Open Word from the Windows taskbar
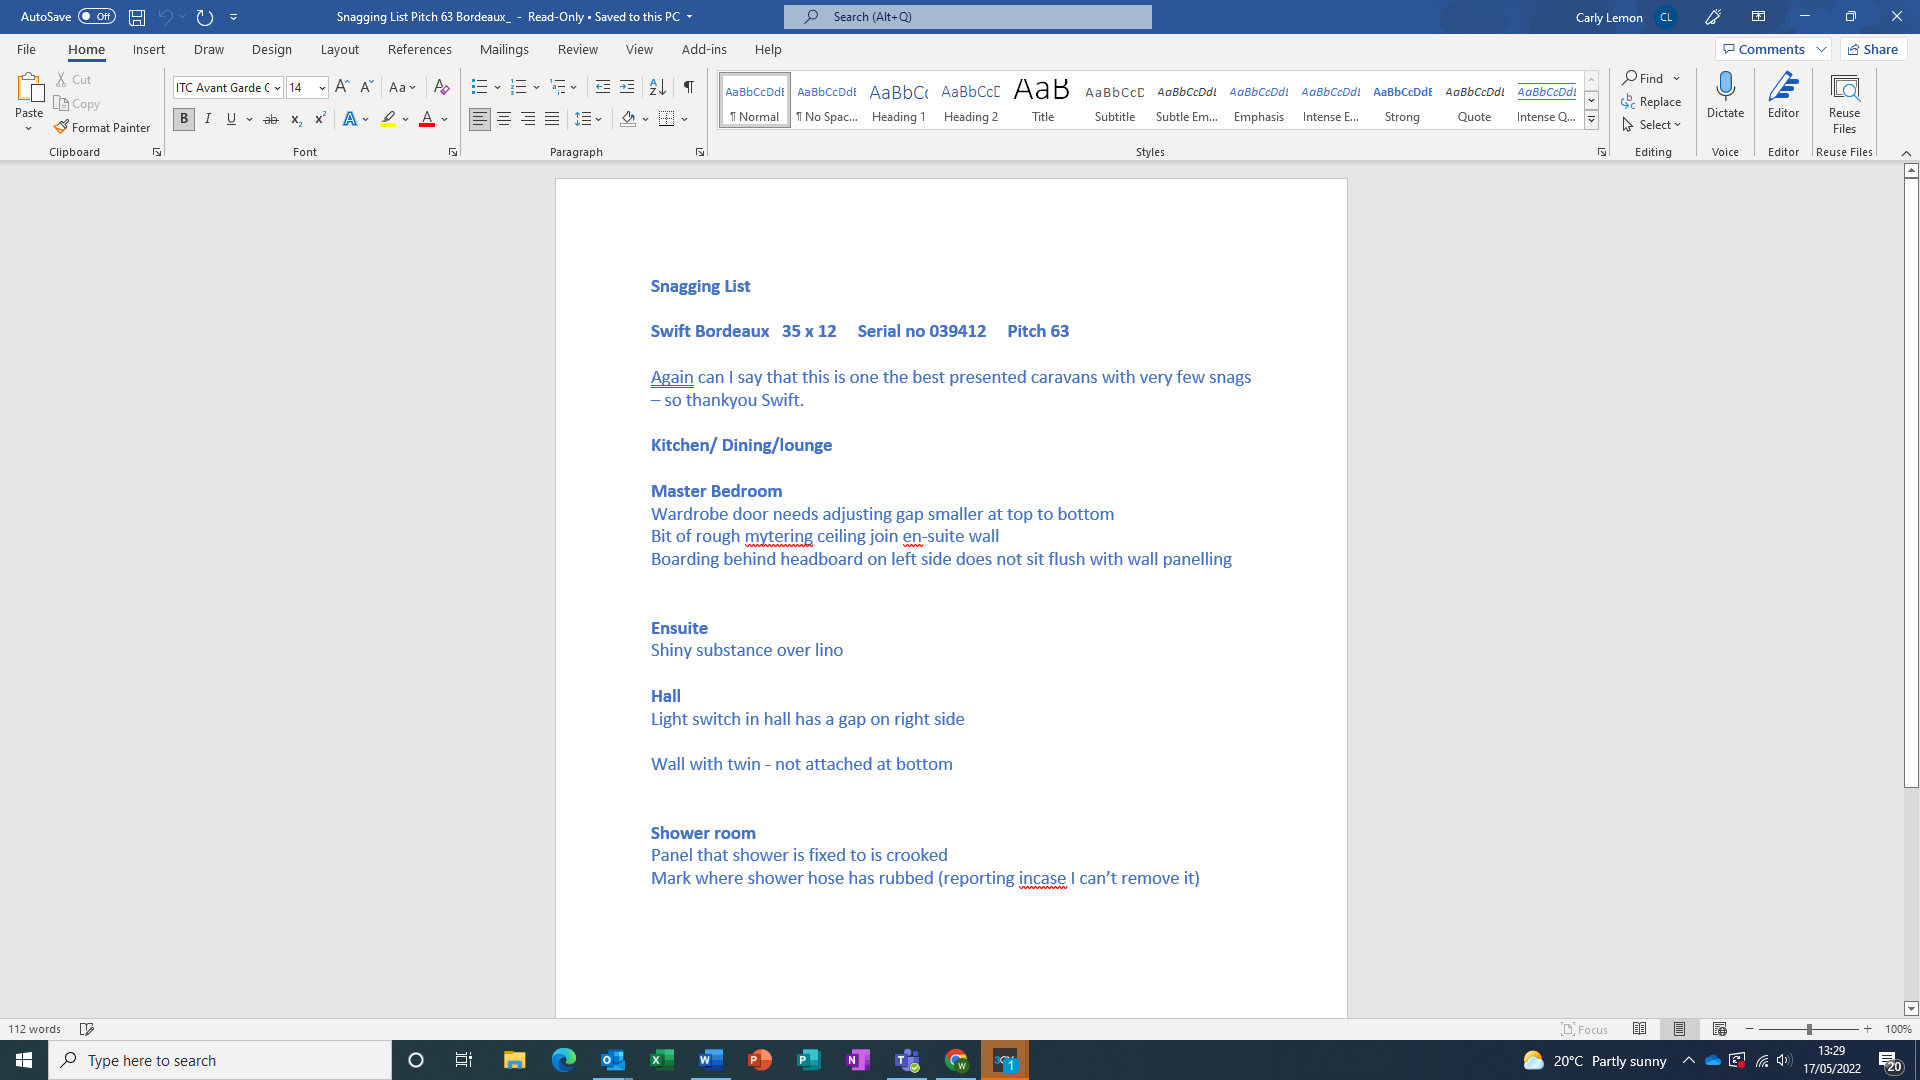The width and height of the screenshot is (1920, 1080). point(710,1060)
